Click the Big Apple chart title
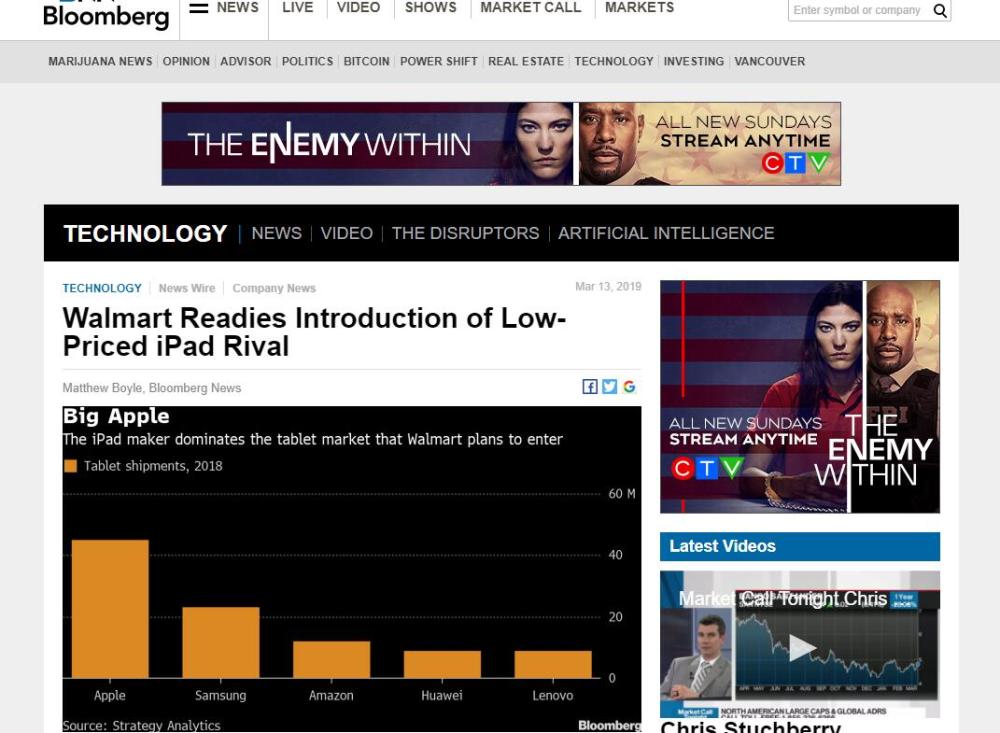 pos(116,416)
